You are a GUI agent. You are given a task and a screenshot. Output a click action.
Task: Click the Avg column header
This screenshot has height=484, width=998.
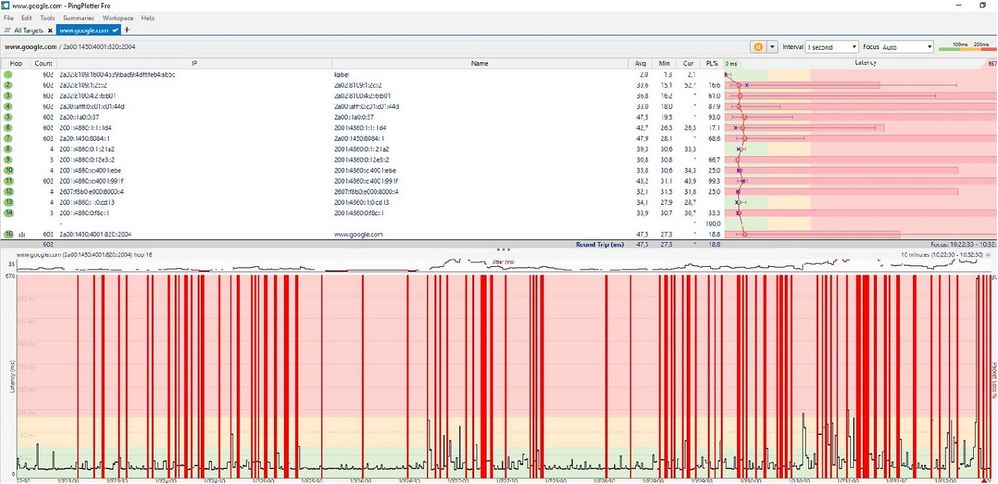640,64
